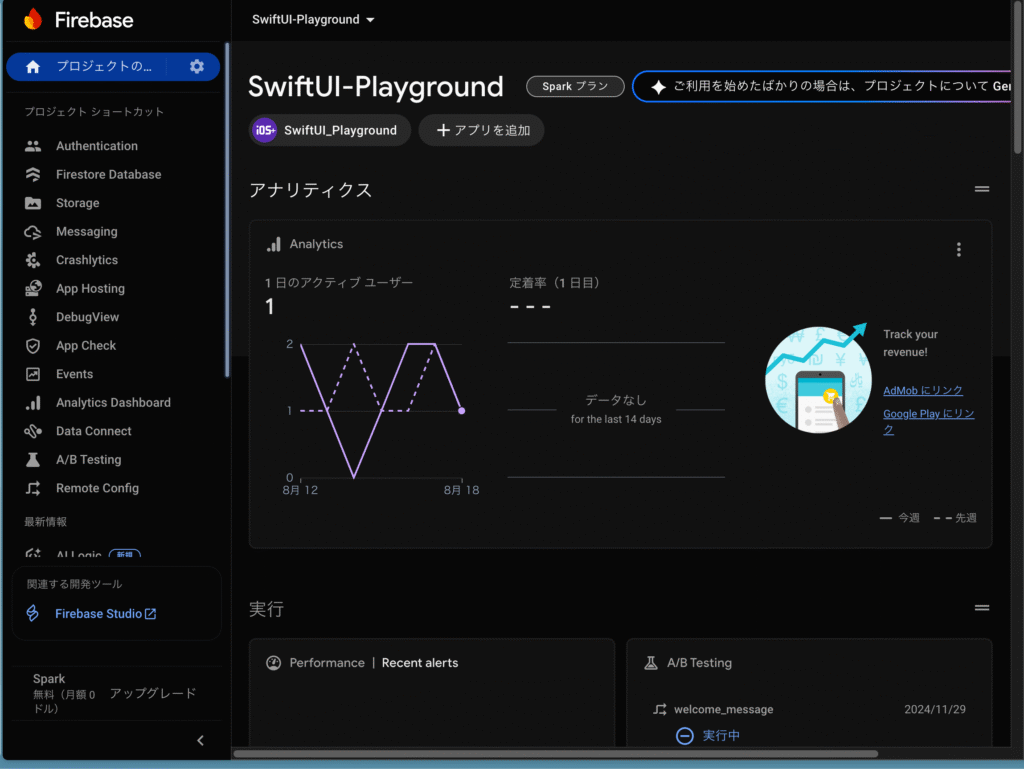Click the Data Connect icon
This screenshot has width=1024, height=769.
pos(33,432)
